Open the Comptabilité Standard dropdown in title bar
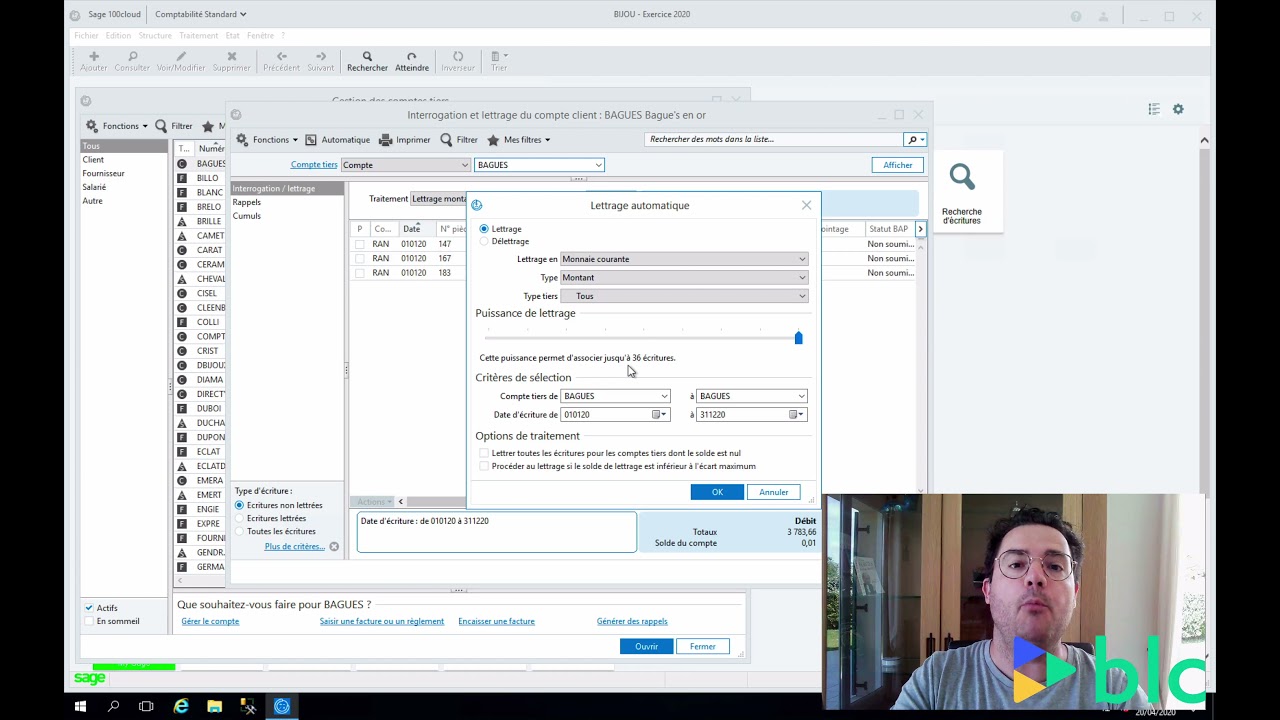 (x=200, y=14)
